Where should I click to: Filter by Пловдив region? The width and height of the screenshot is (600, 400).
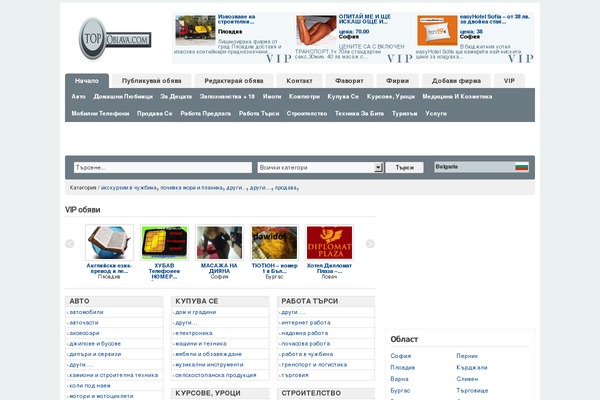[x=403, y=367]
